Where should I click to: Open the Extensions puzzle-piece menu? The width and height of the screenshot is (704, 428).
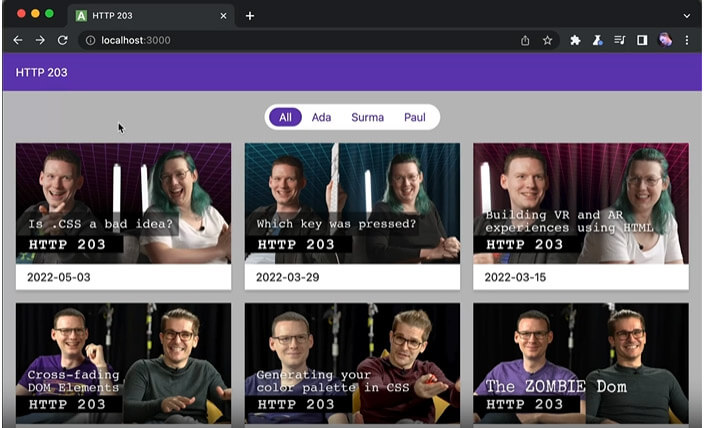pyautogui.click(x=575, y=40)
